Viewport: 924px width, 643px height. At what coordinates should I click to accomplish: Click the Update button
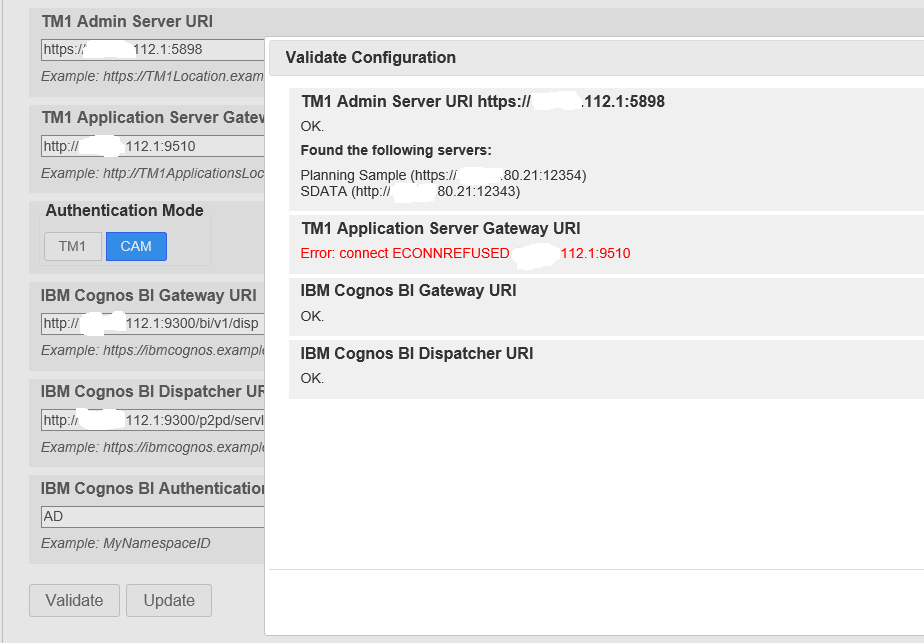(x=169, y=601)
